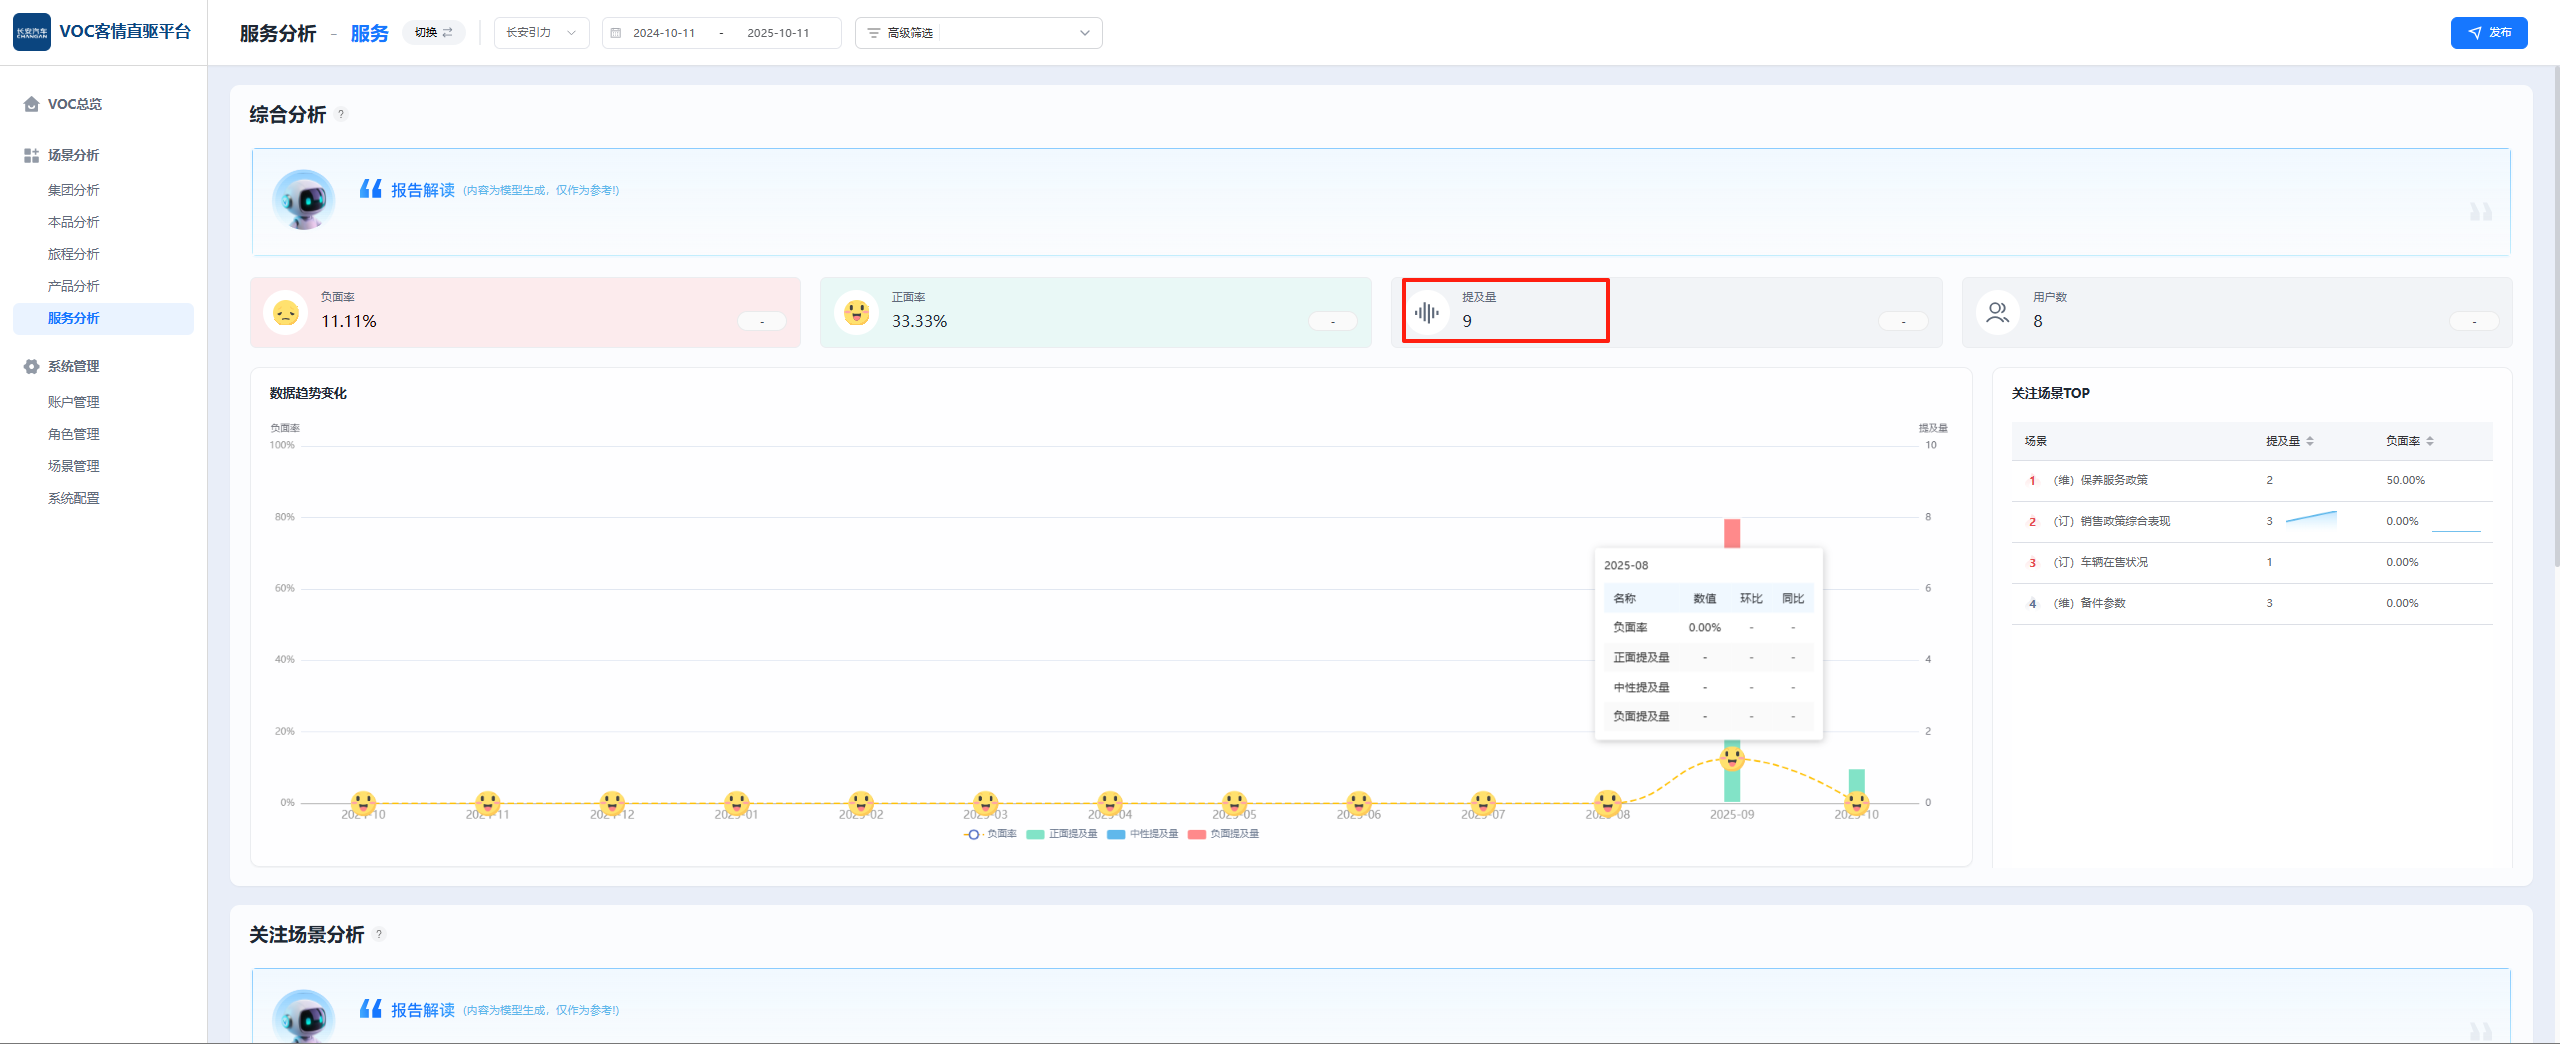Click the calendar icon in date range
Viewport: 2560px width, 1044px height.
616,33
